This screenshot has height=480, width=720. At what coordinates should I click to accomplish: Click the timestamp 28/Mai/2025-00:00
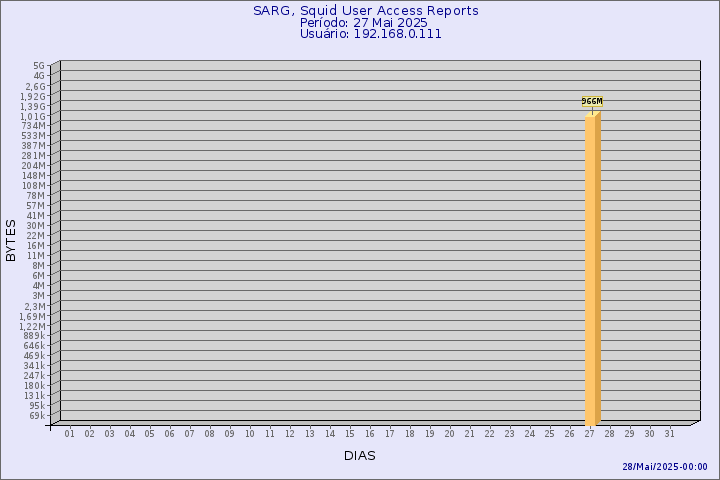[665, 467]
